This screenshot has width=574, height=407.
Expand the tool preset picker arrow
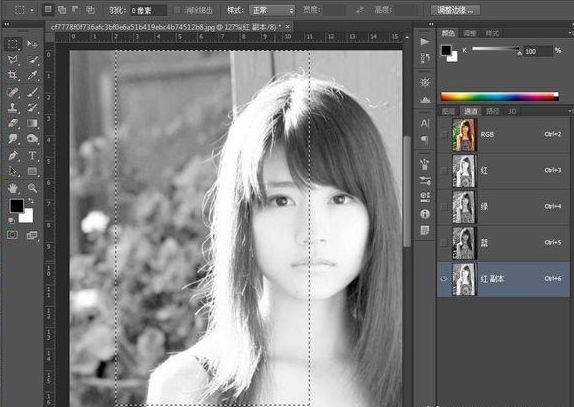tap(32, 10)
